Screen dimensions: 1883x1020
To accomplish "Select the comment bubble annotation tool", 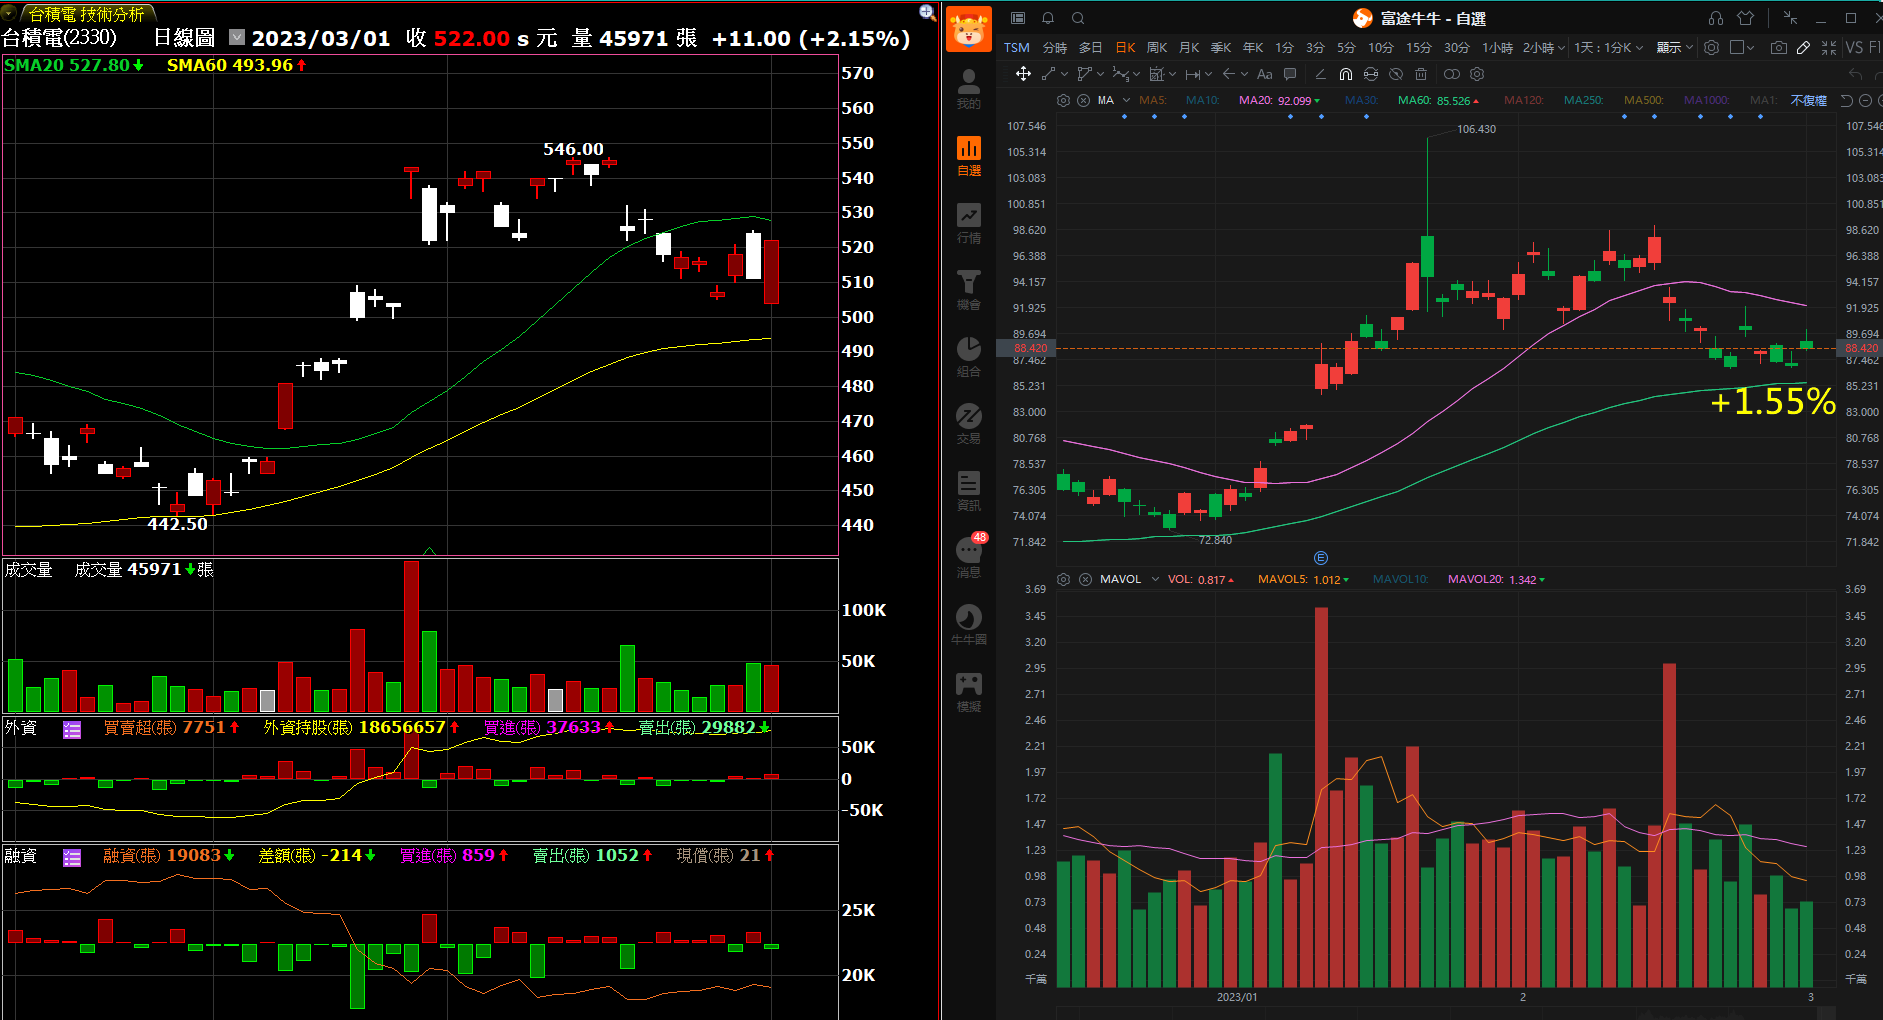I will coord(1290,74).
